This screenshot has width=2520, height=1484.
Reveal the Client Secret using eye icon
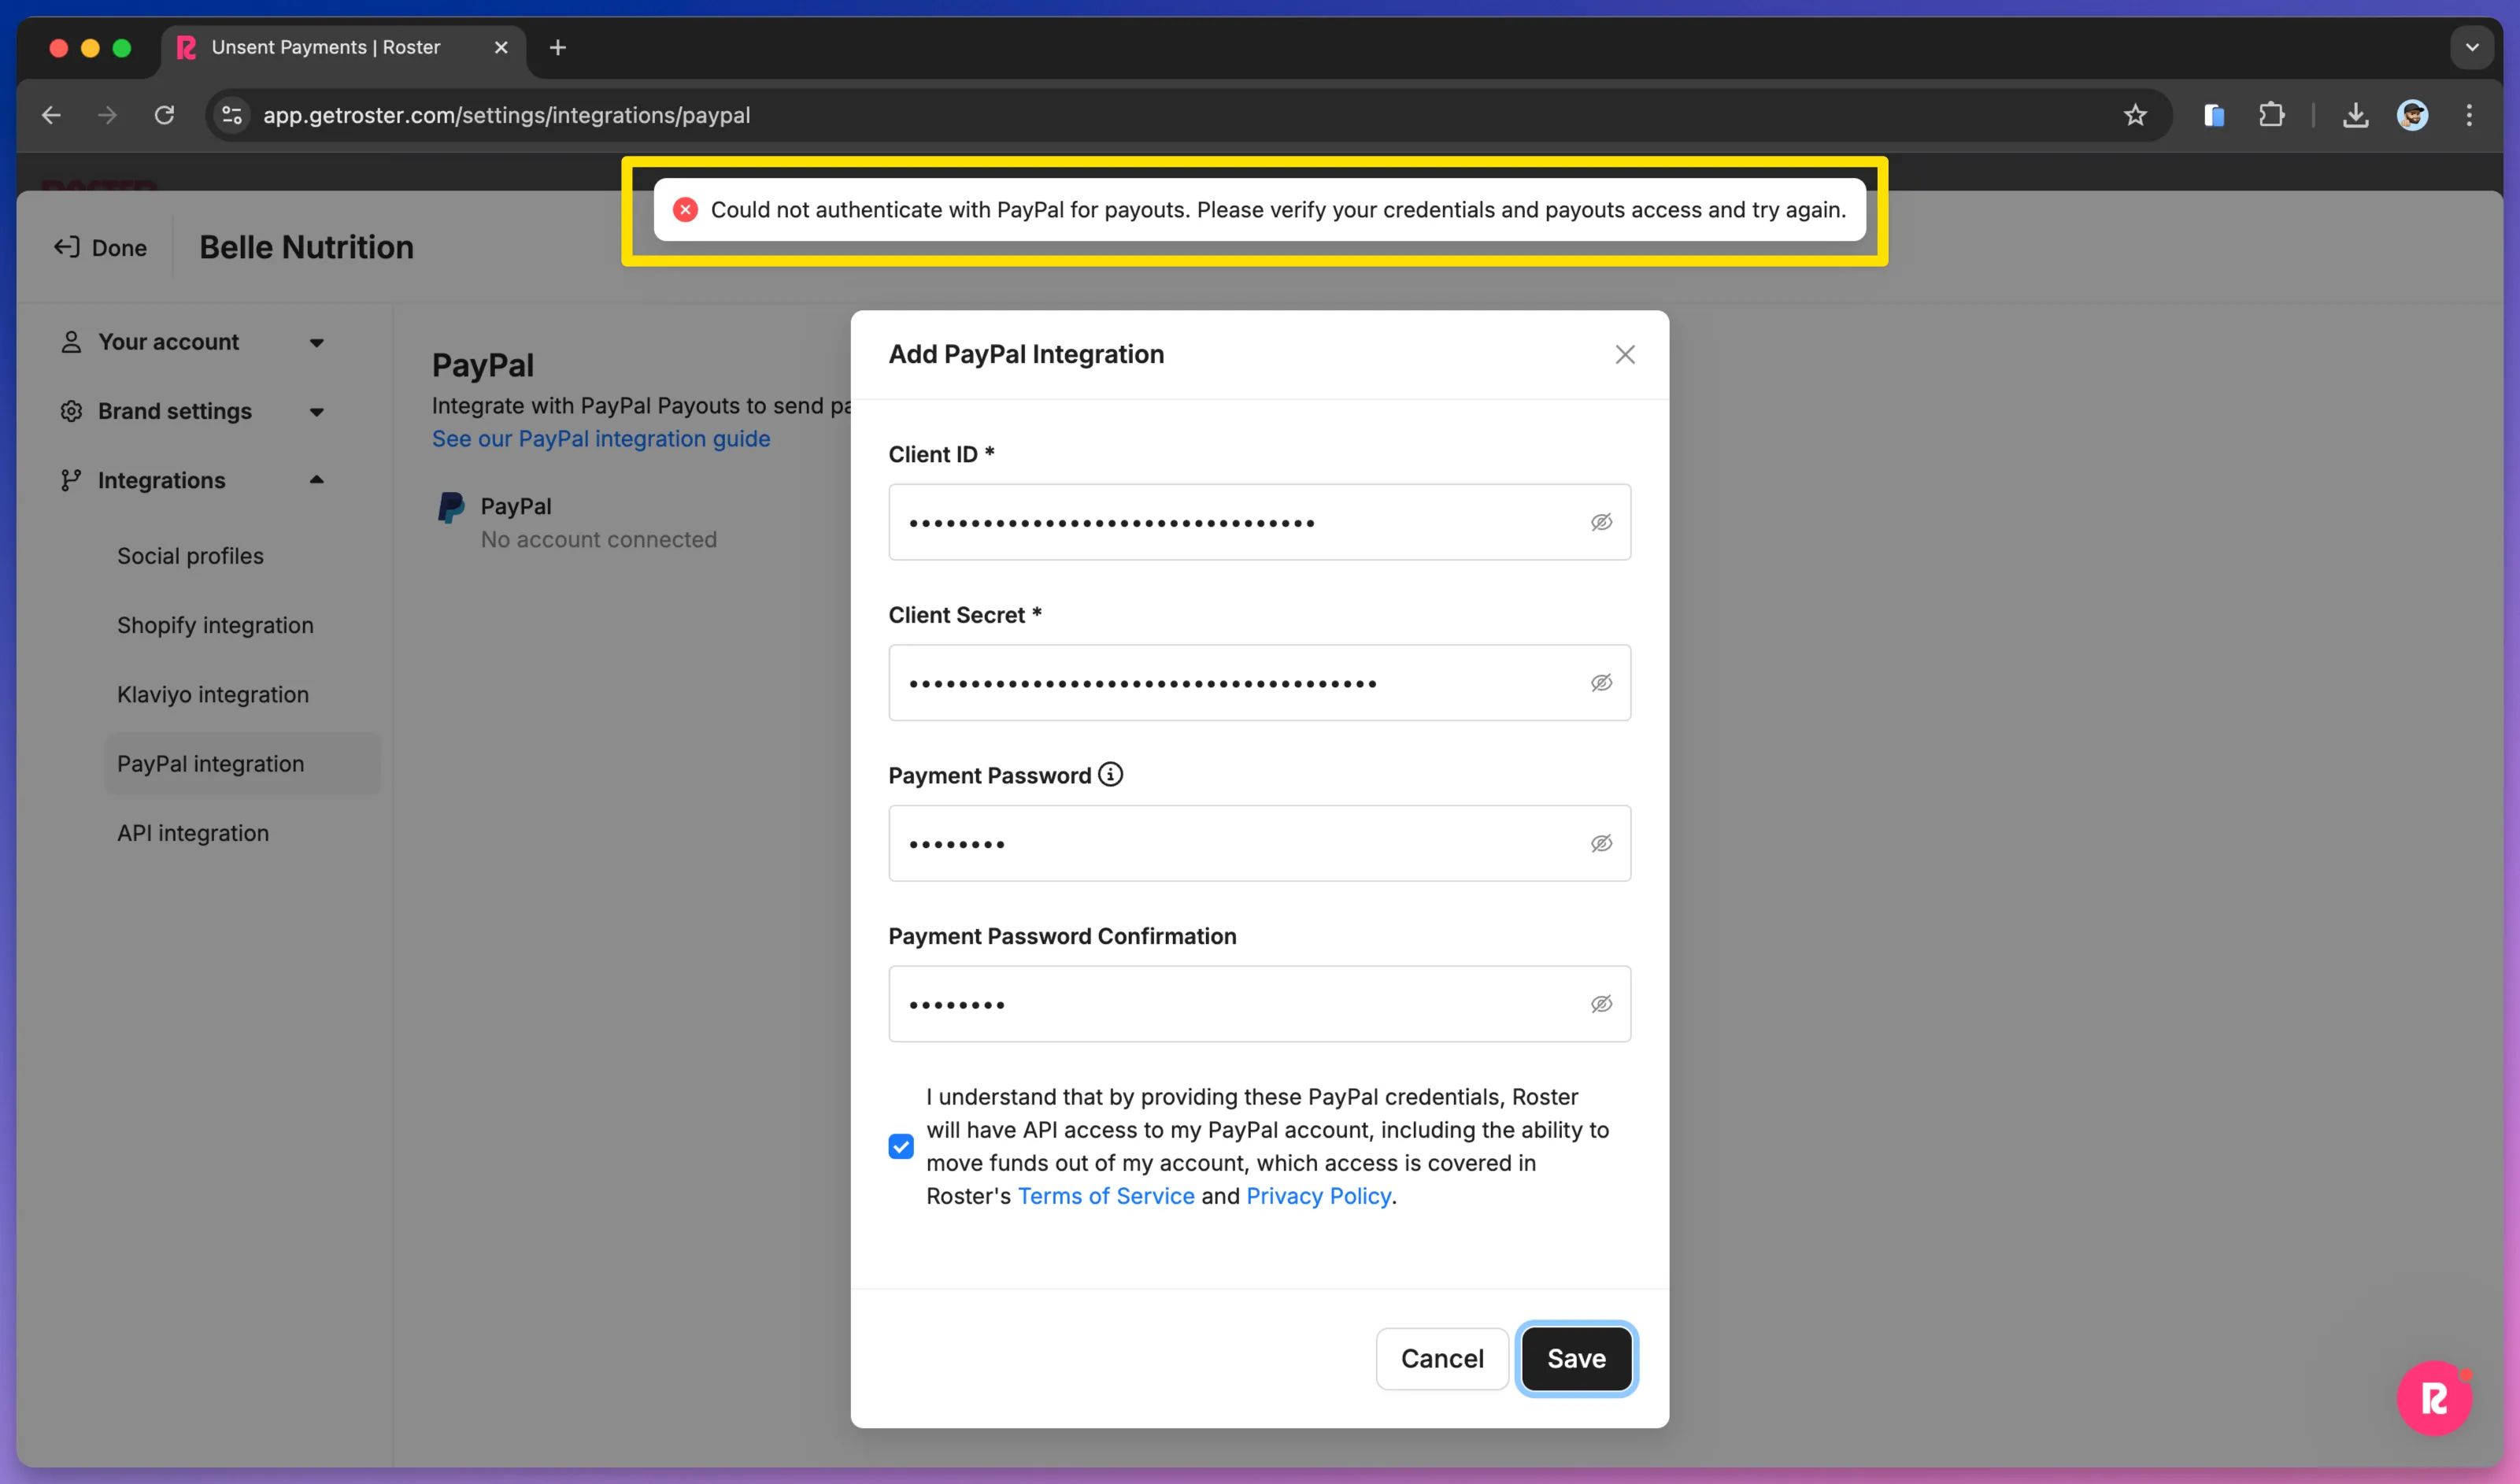(1601, 683)
